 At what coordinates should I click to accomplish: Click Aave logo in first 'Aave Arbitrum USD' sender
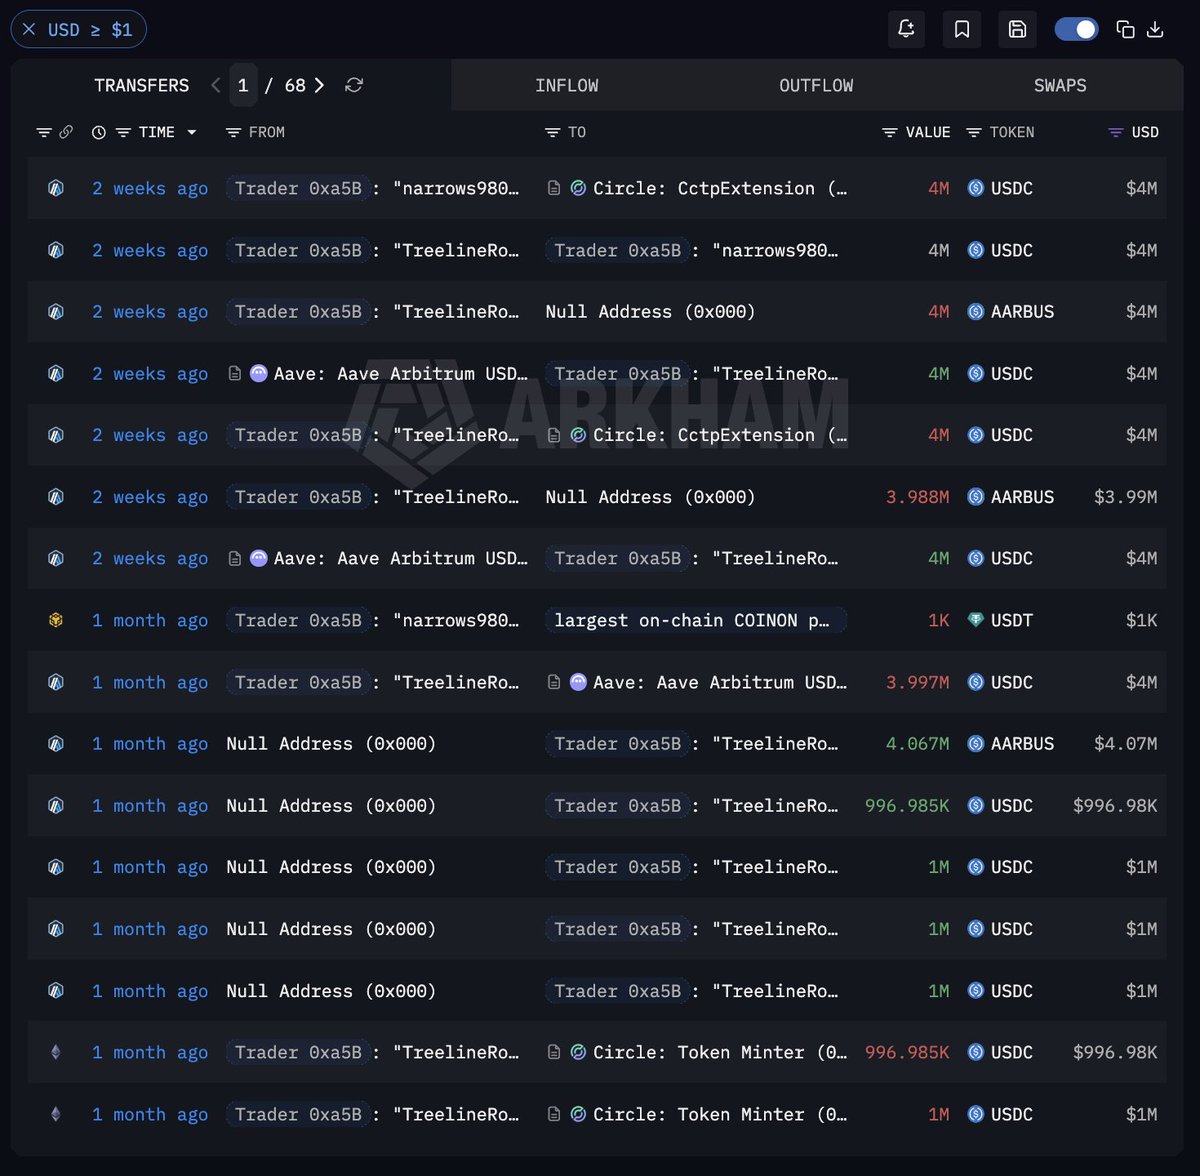[x=258, y=373]
